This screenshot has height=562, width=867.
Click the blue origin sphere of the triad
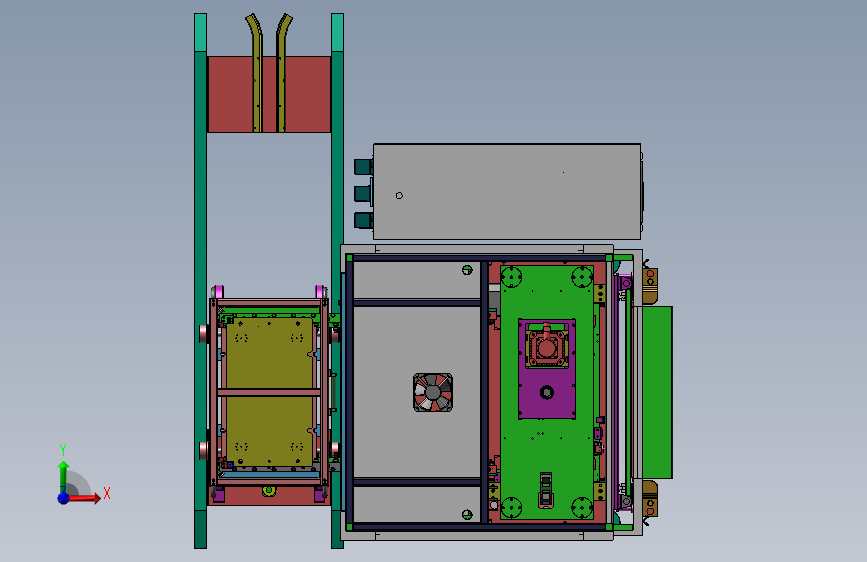[x=64, y=498]
